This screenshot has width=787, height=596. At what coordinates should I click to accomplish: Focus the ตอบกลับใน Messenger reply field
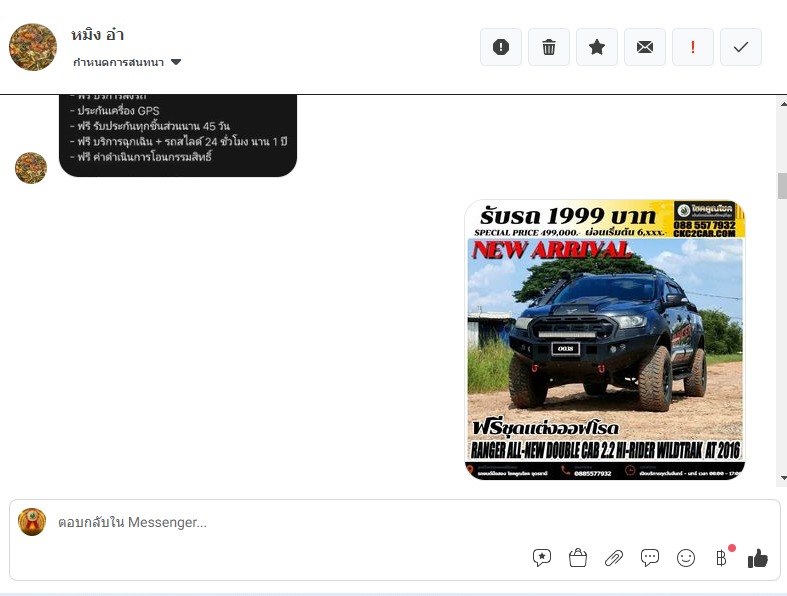tap(300, 522)
